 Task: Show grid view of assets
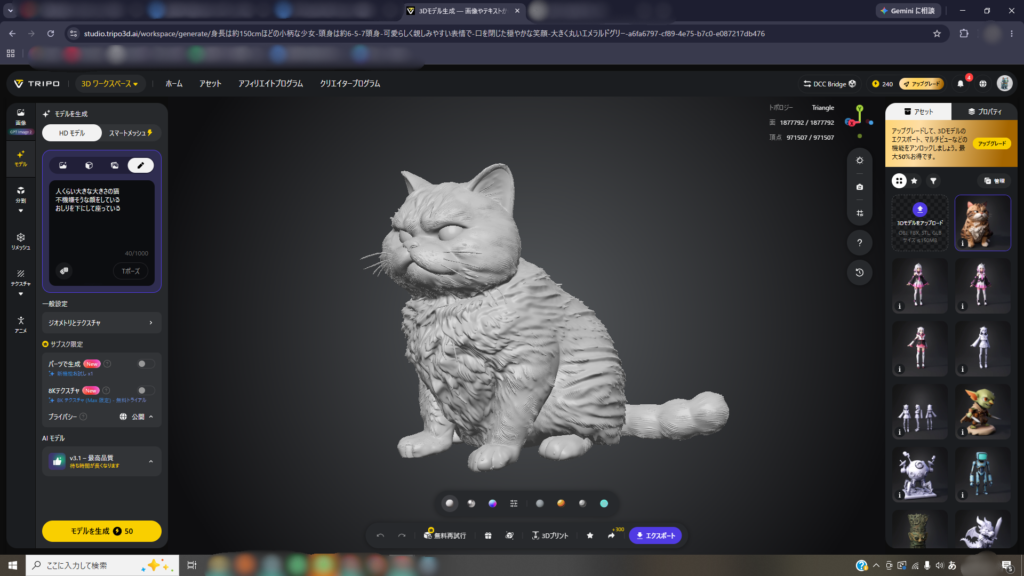pos(899,181)
